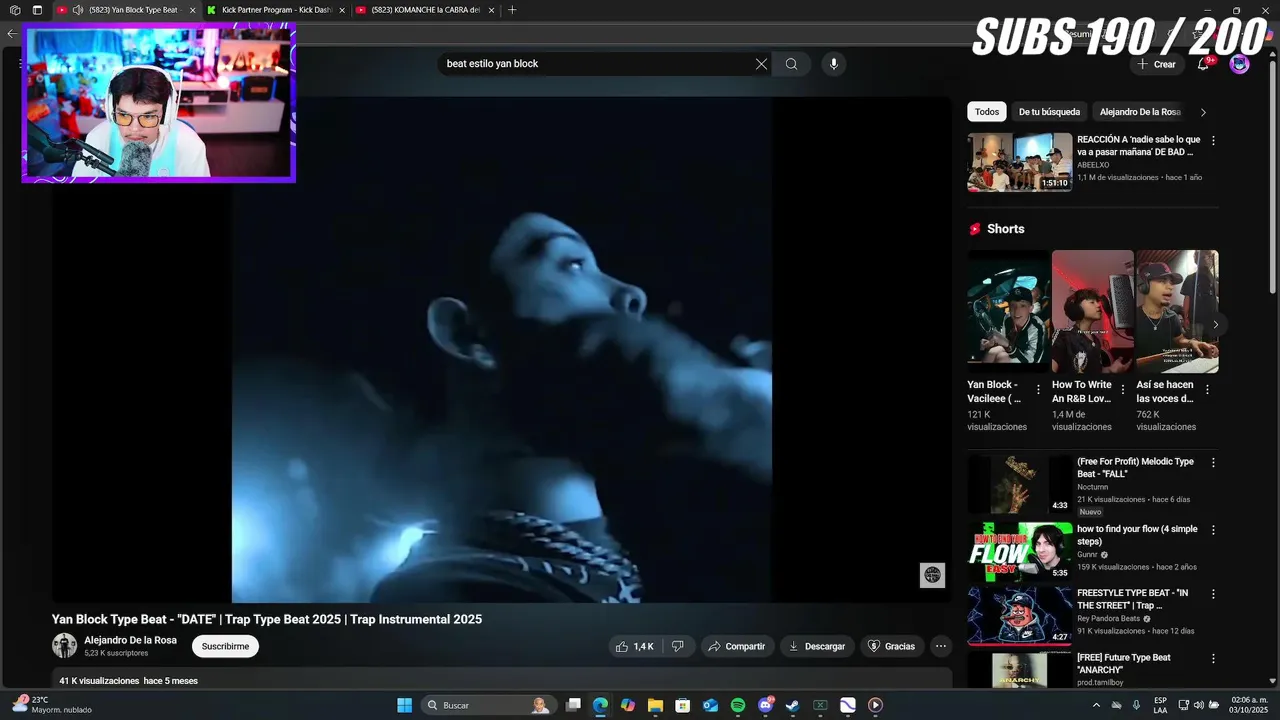
Task: Click the Gracias button
Action: coord(891,646)
